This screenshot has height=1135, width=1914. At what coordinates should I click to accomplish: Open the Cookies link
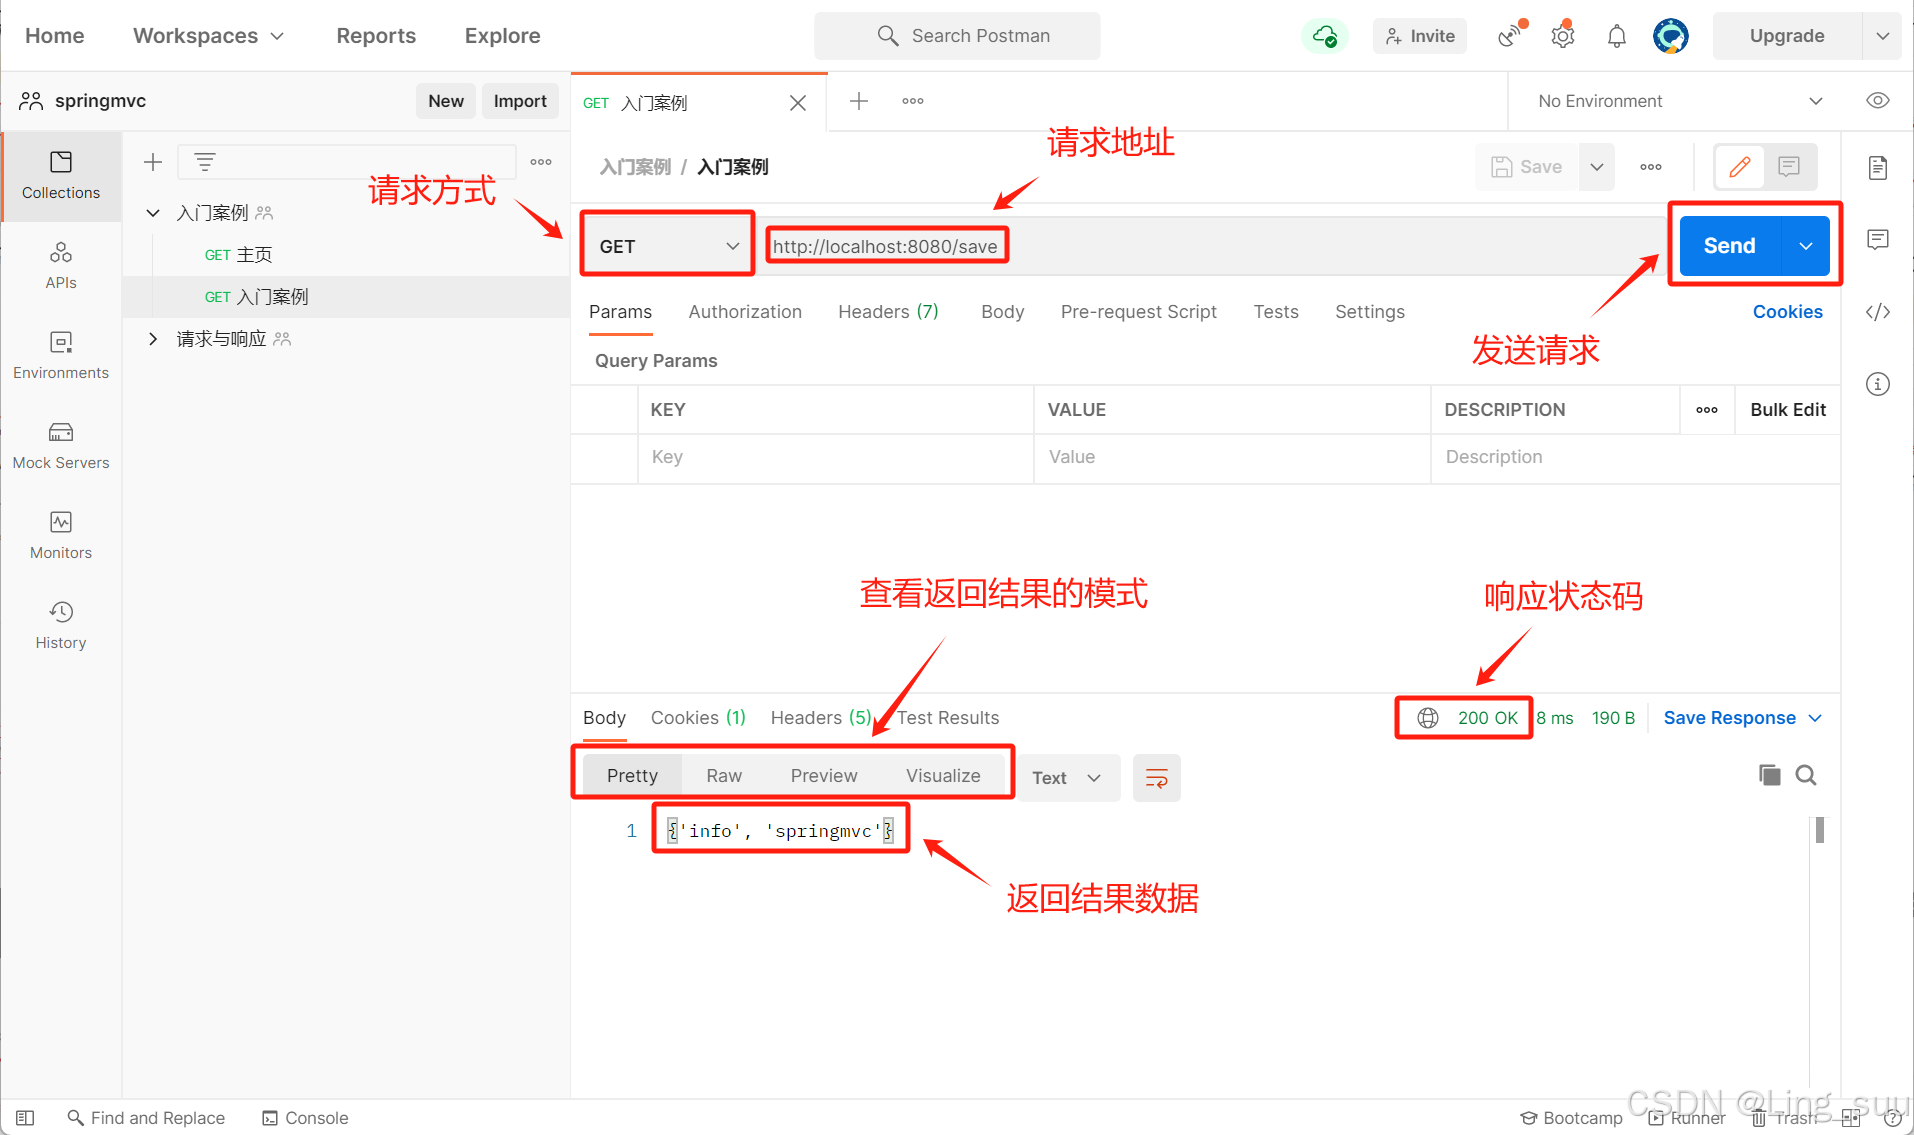click(x=1787, y=312)
